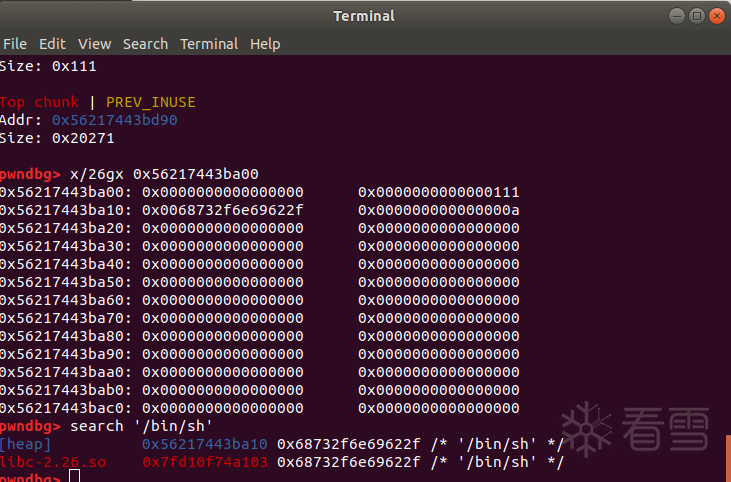Click the [heap] search result label

(x=26, y=444)
